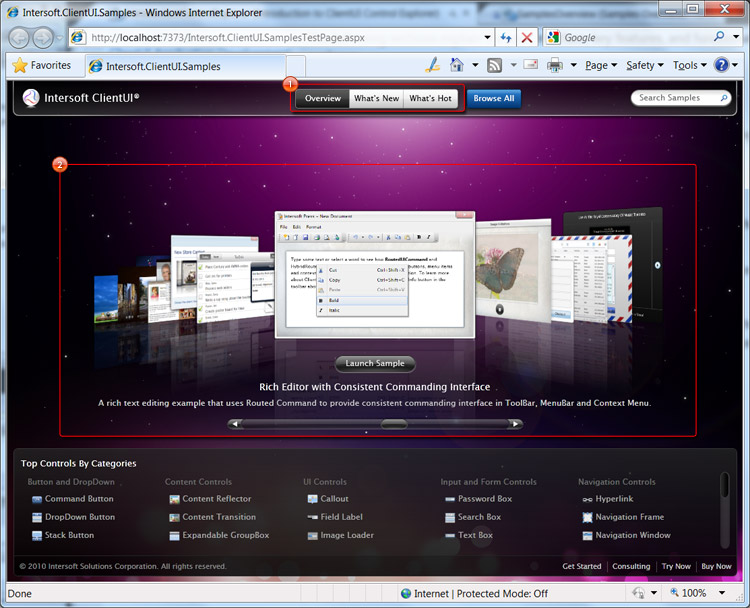Go forward with the browser Forward arrow
Screen dimensions: 750x608
coord(43,38)
